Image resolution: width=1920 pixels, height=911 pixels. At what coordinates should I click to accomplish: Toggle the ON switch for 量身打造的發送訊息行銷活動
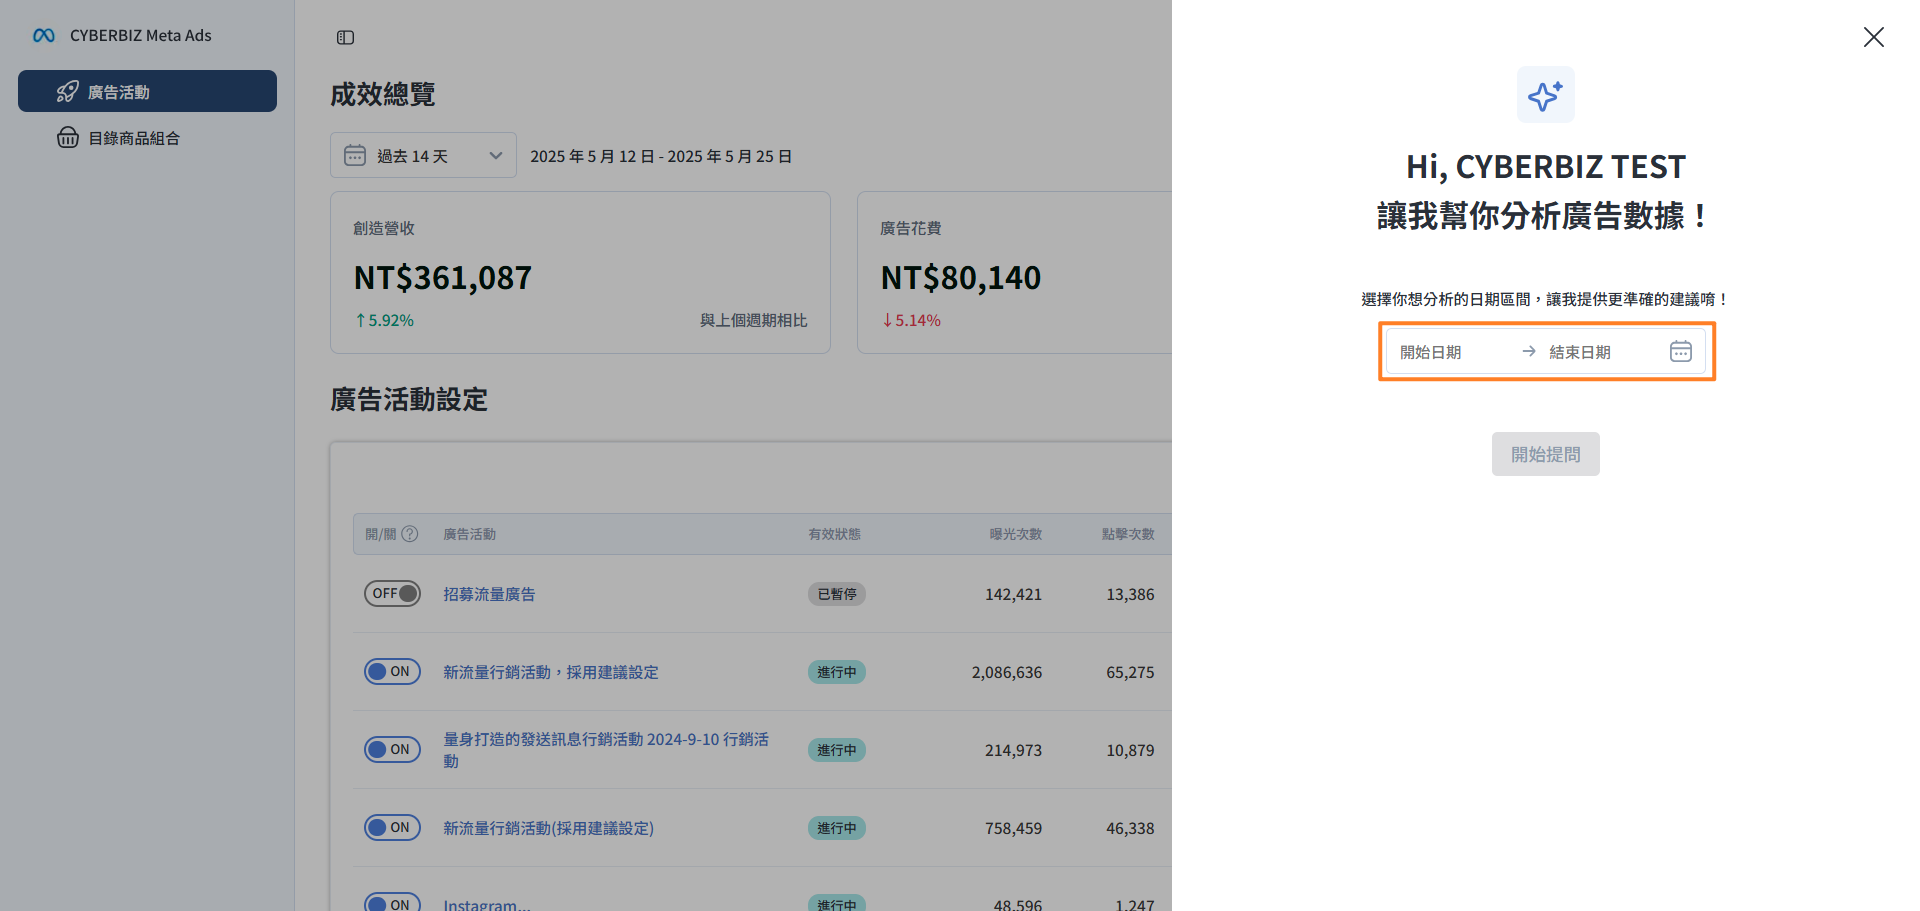tap(392, 750)
